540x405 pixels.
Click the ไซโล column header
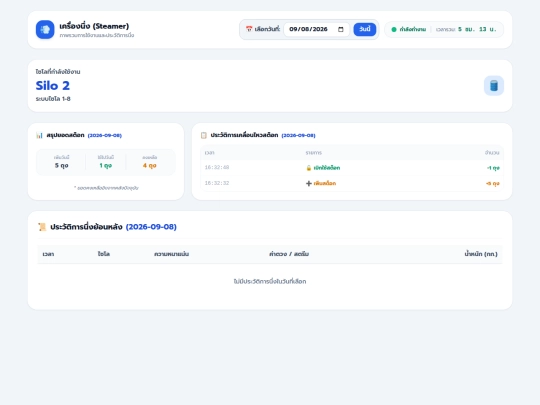coord(104,254)
